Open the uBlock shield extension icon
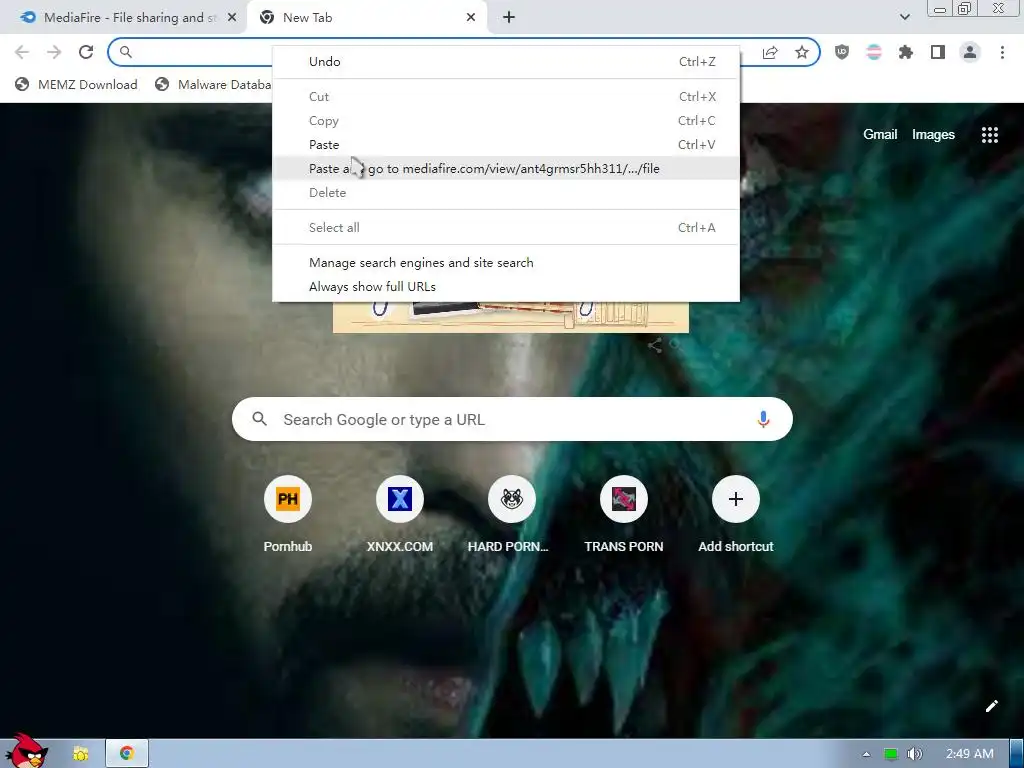 [x=842, y=52]
